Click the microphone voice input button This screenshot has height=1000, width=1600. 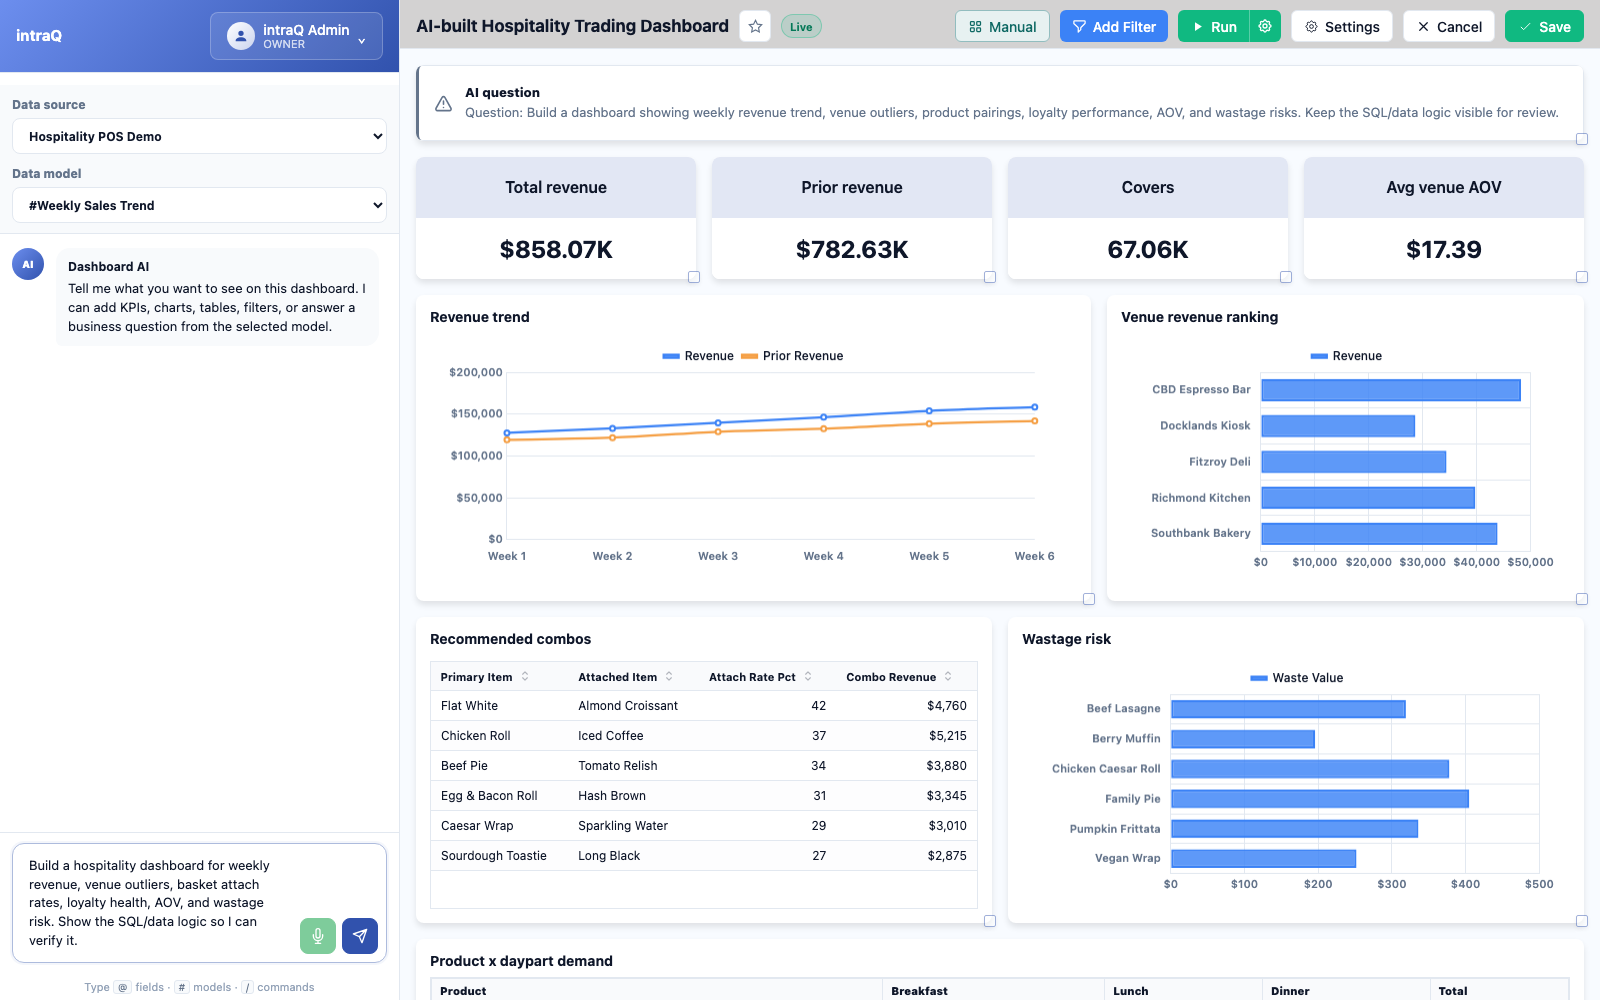[318, 936]
